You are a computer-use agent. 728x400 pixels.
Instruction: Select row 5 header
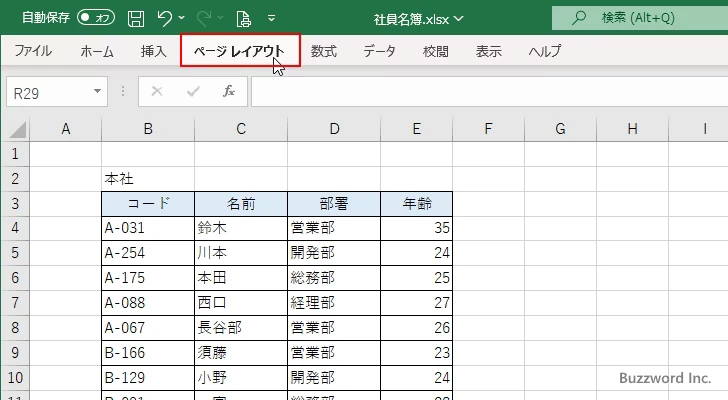(15, 253)
